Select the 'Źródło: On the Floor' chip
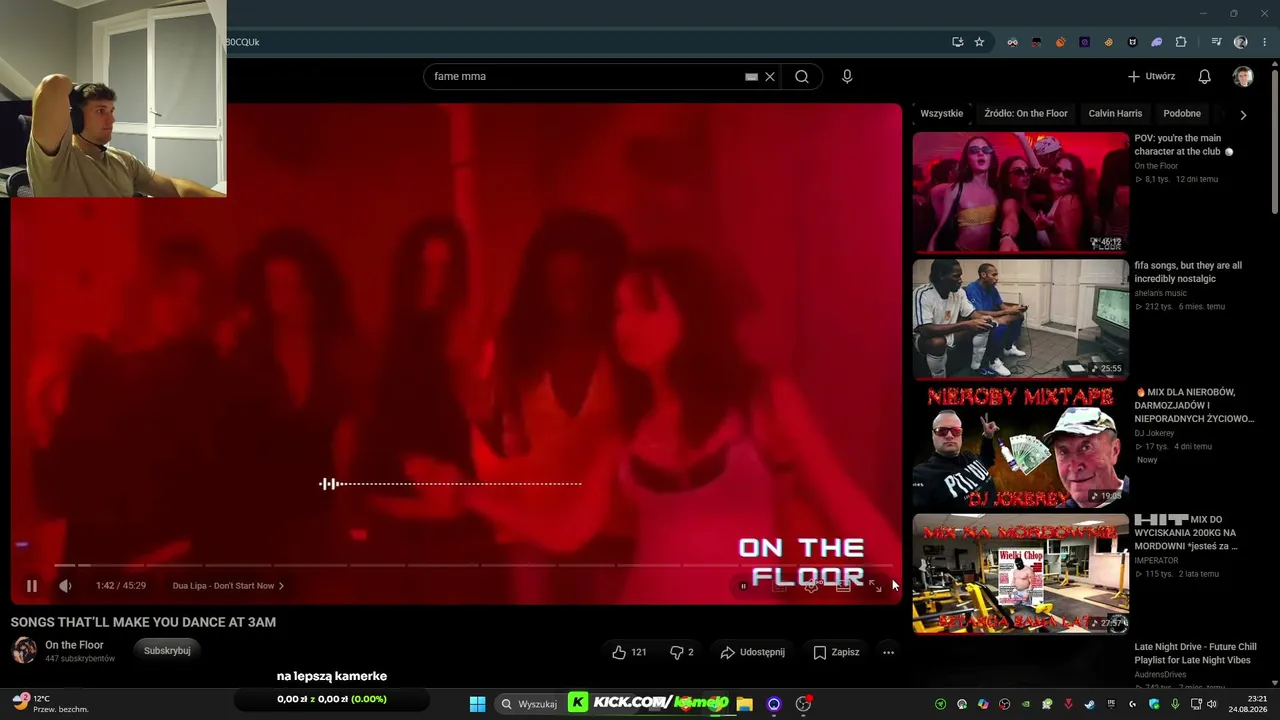The width and height of the screenshot is (1280, 720). (1026, 114)
